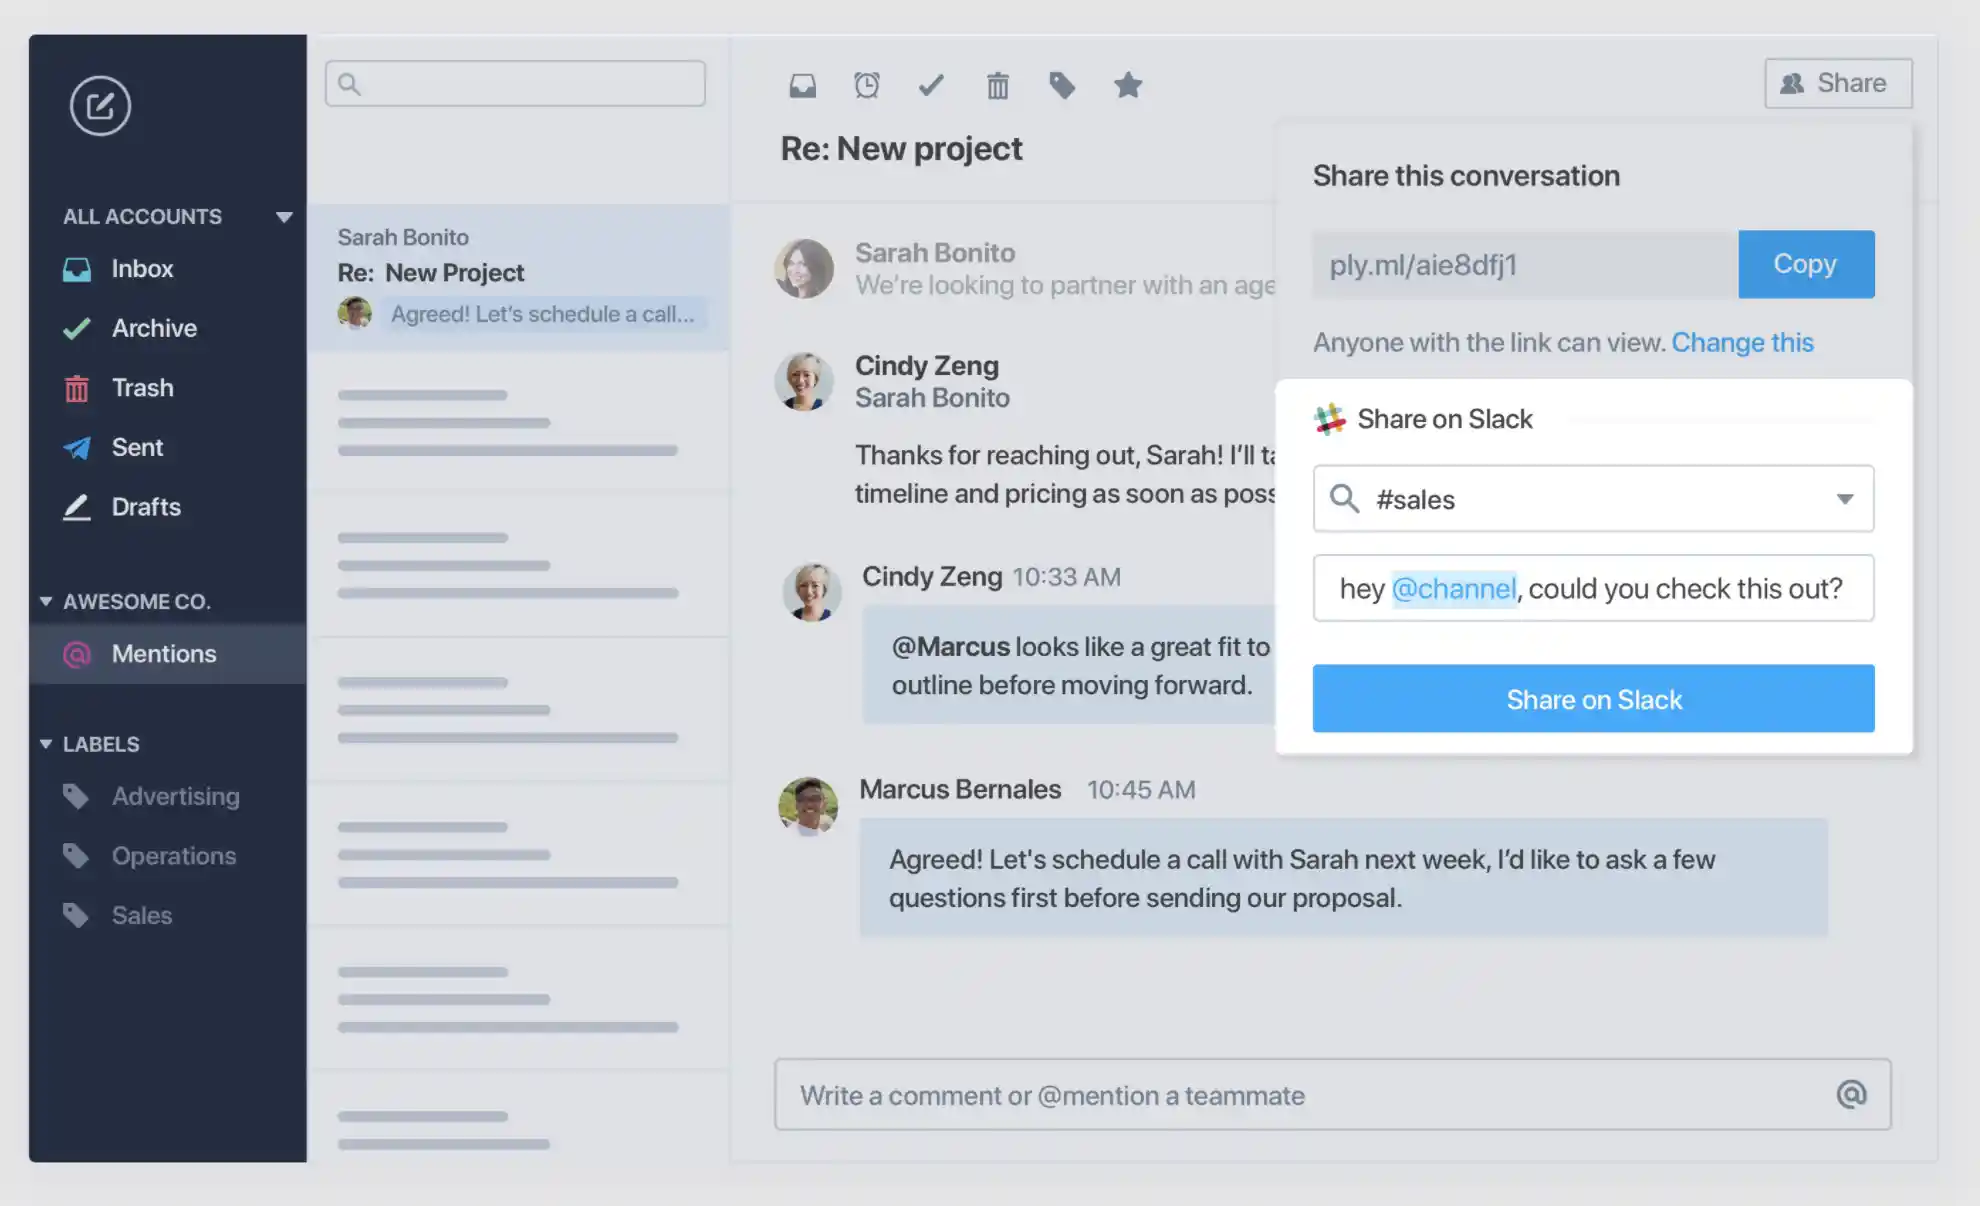Collapse the Labels section
This screenshot has height=1206, width=1980.
pos(46,744)
